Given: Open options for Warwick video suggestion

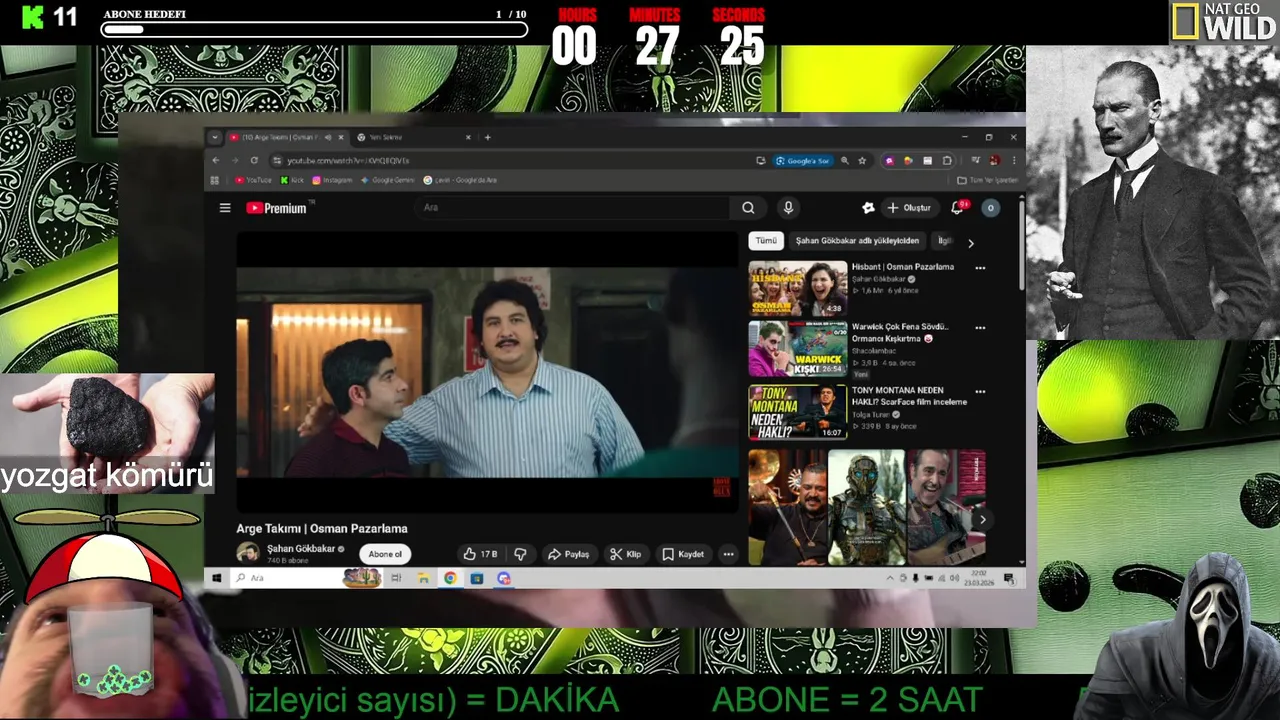Looking at the screenshot, I should [980, 327].
